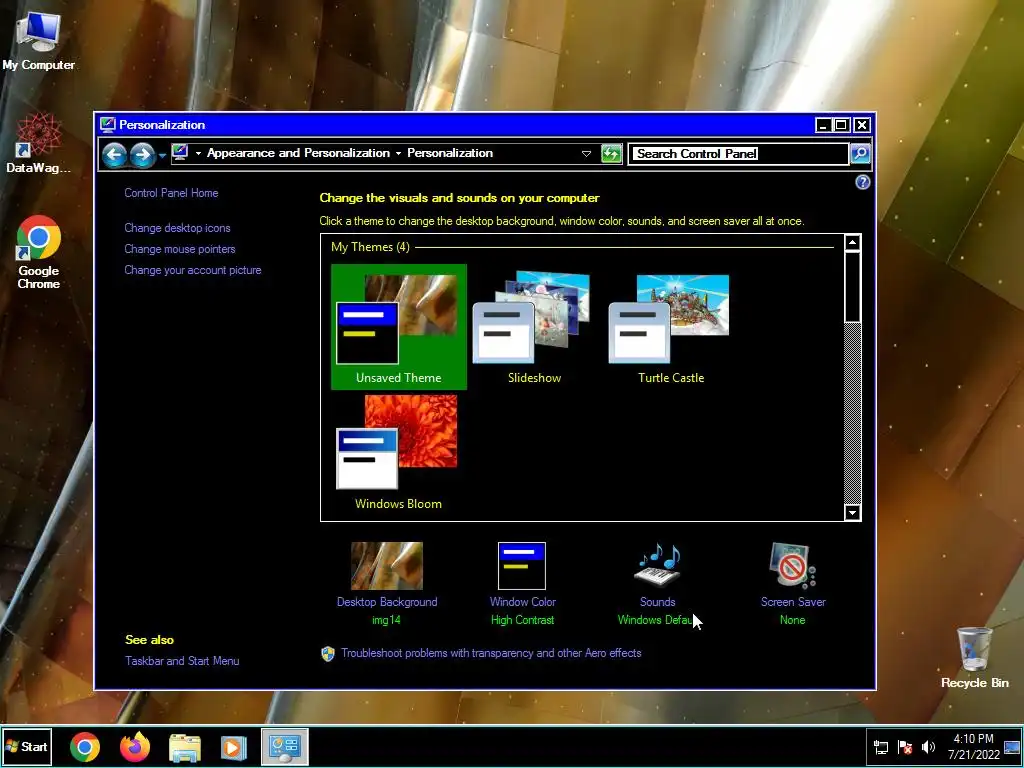Image resolution: width=1024 pixels, height=768 pixels.
Task: Apply the Turtle Castle theme
Action: pyautogui.click(x=671, y=327)
